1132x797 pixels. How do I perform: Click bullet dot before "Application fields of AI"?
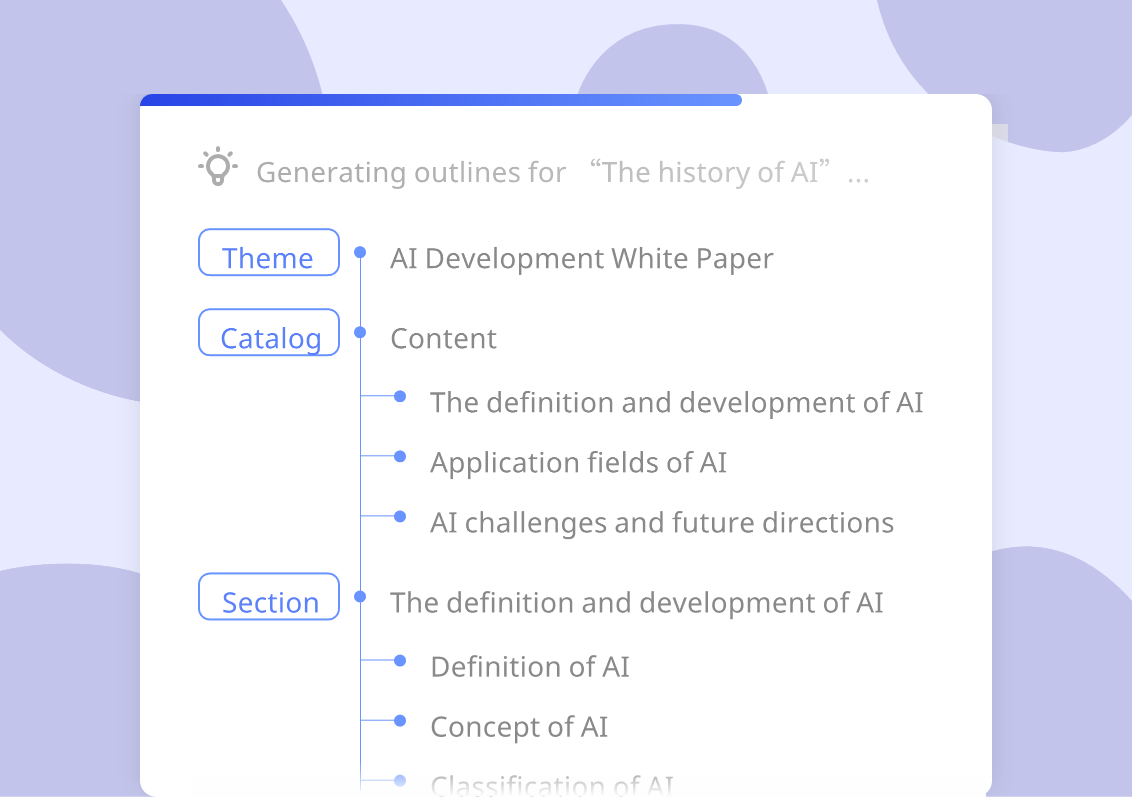pyautogui.click(x=400, y=456)
